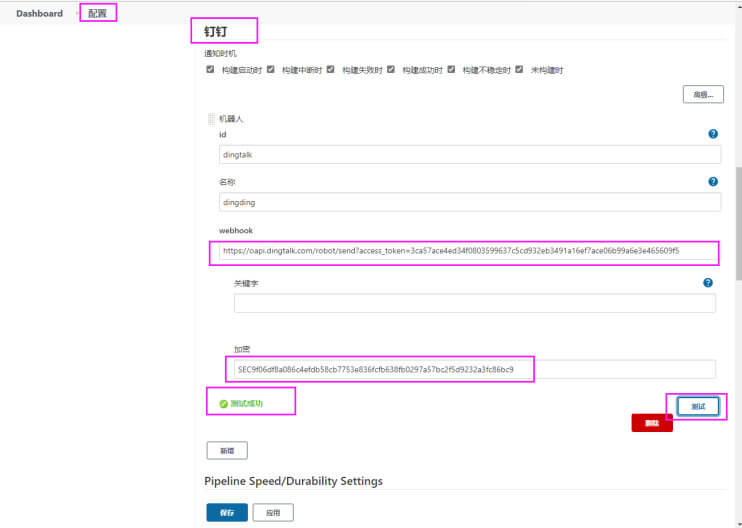Uncheck the 构建成功时 checkbox

coord(391,70)
